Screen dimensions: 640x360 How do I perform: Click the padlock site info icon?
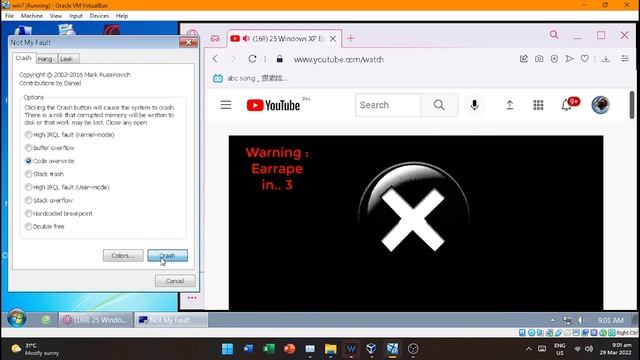(x=280, y=59)
